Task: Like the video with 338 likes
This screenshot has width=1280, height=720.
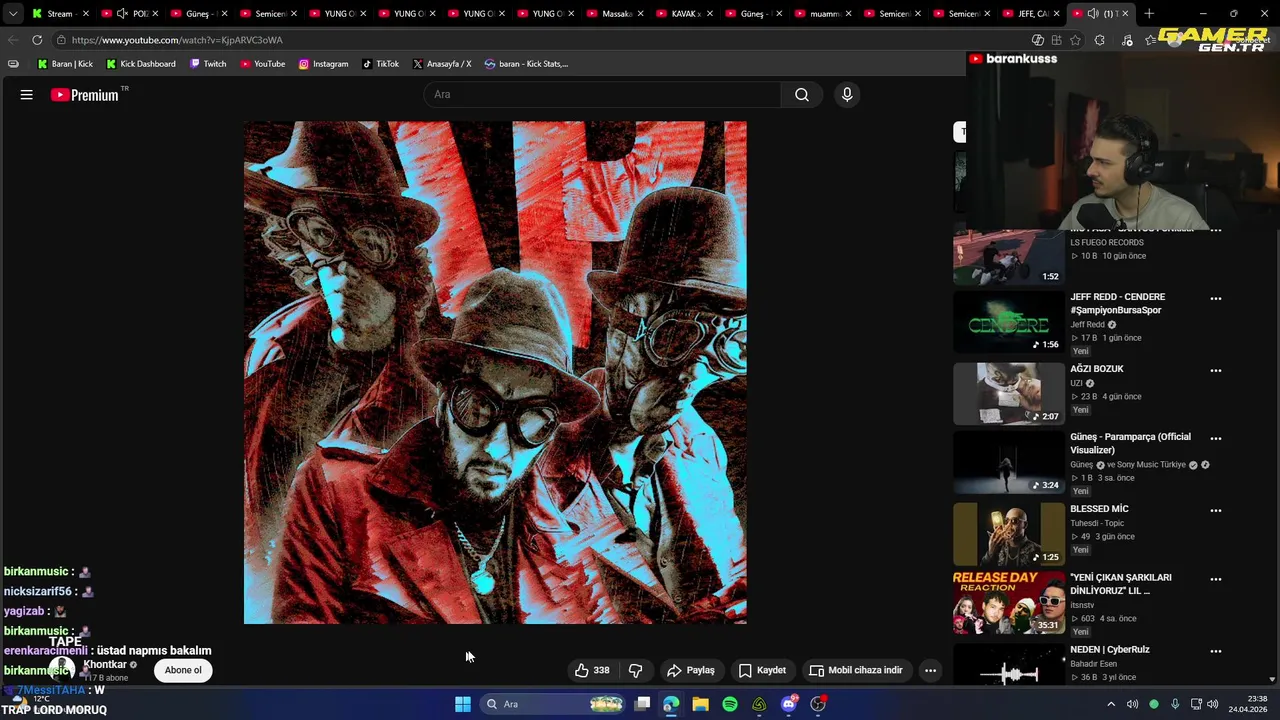Action: click(592, 670)
